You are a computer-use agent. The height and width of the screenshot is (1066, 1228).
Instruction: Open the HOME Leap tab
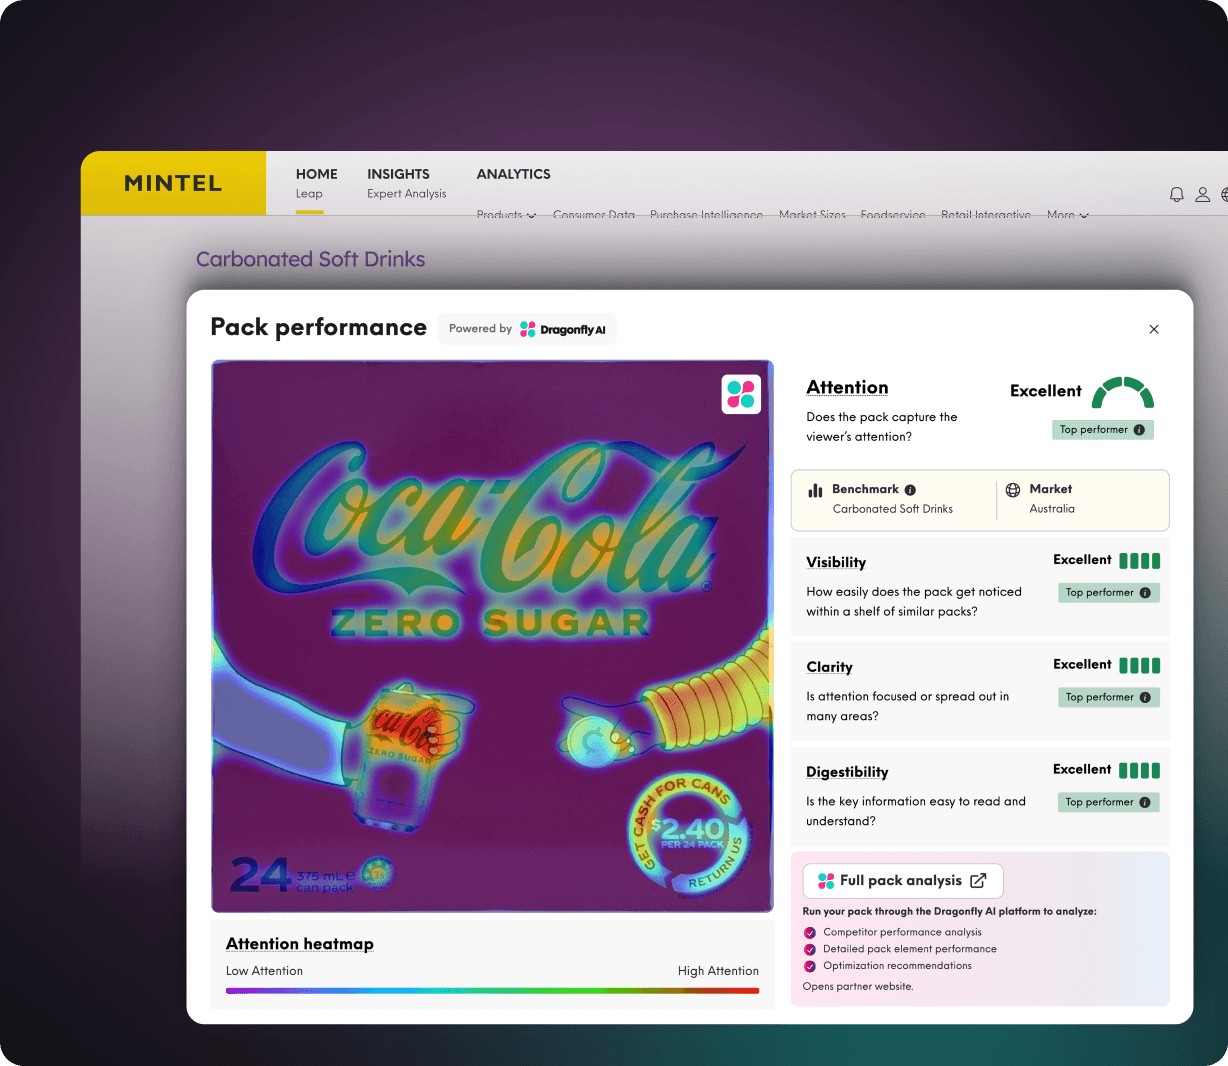coord(316,183)
